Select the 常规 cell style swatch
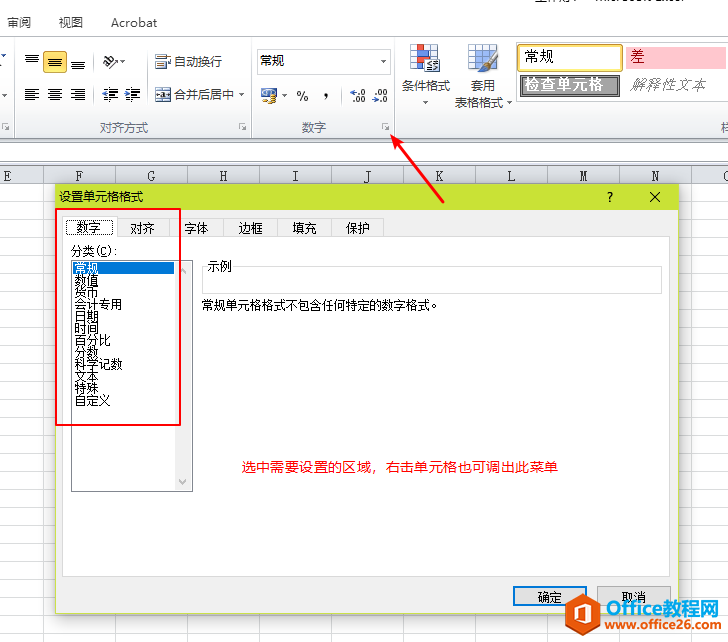Image resolution: width=728 pixels, height=642 pixels. pyautogui.click(x=570, y=57)
